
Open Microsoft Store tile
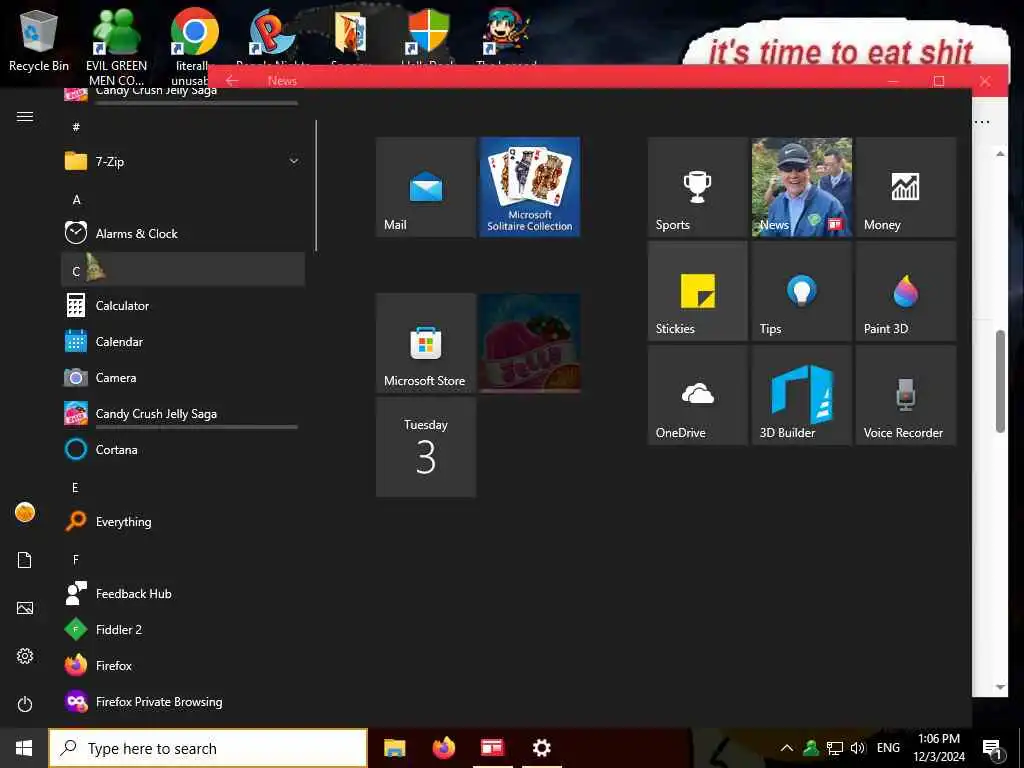point(426,343)
